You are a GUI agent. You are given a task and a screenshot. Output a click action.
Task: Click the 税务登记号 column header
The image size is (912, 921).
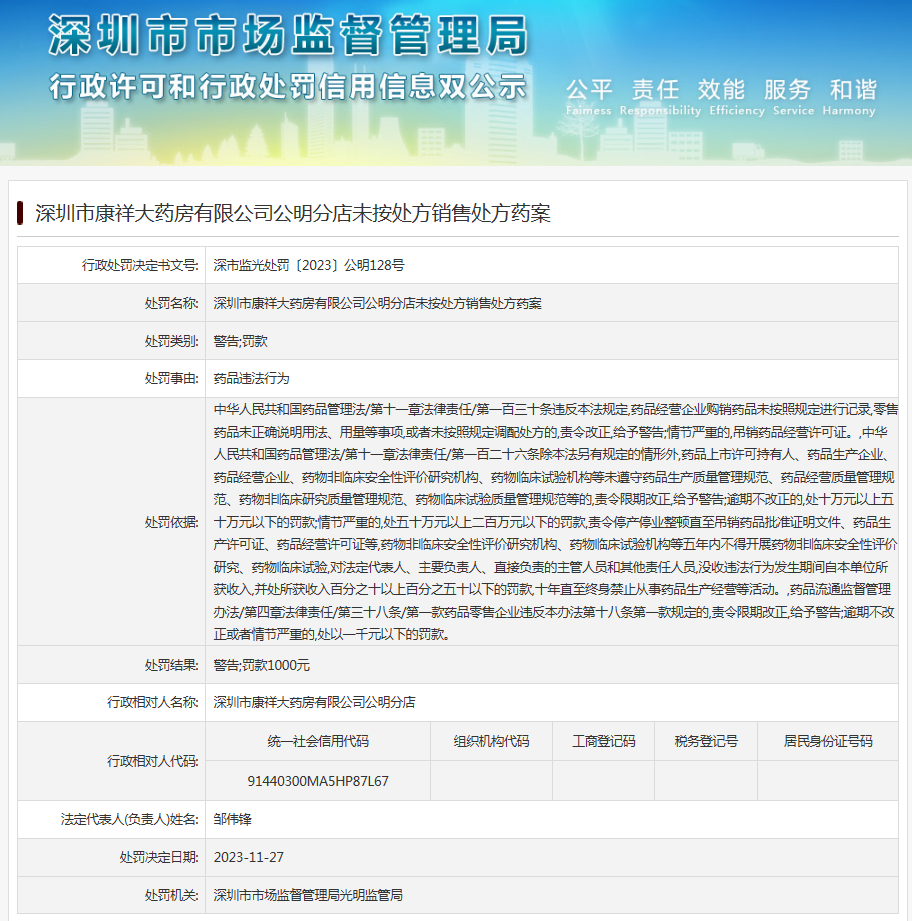click(x=706, y=741)
